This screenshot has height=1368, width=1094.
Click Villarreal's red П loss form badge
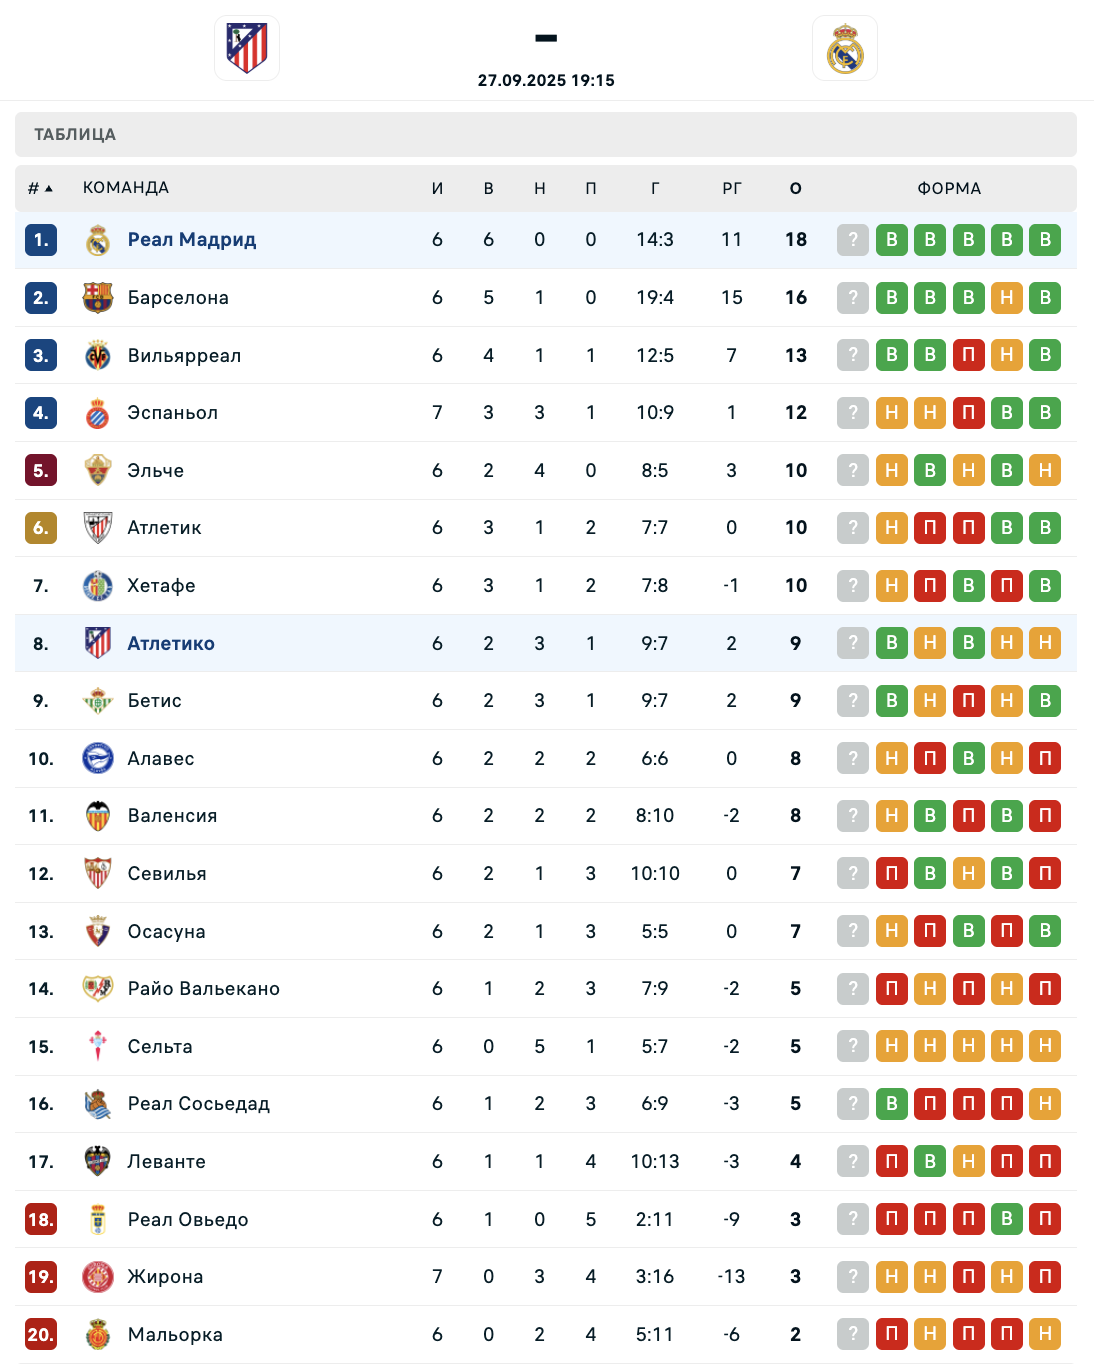pos(968,355)
